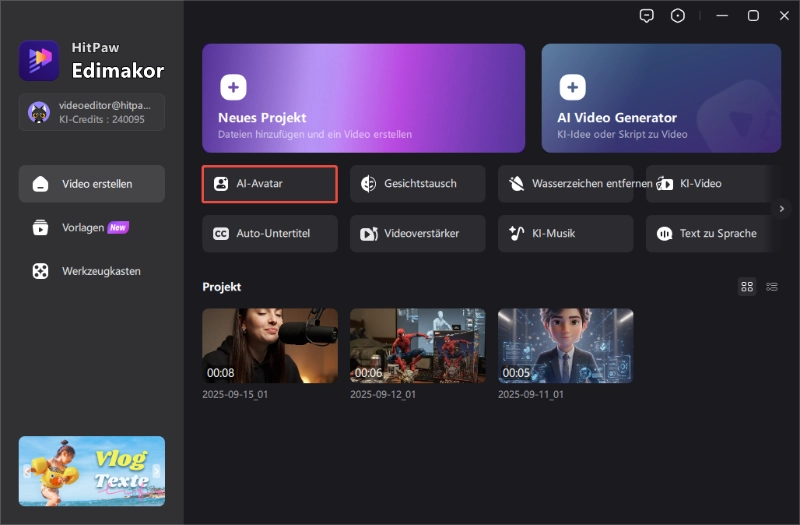Open the KI-Video tool

pyautogui.click(x=713, y=184)
